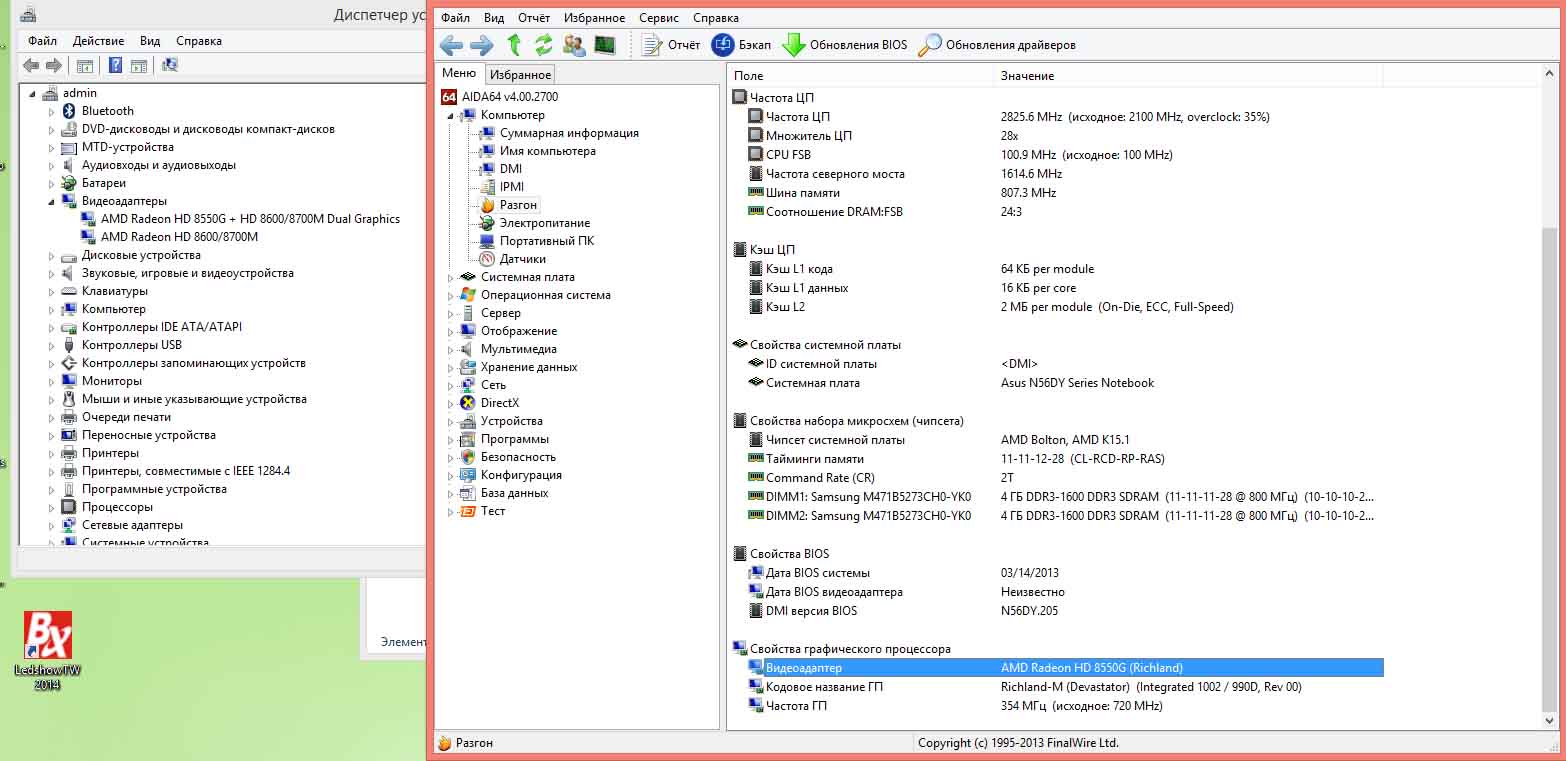Screen dimensions: 1566x761
Task: Open the Справка menu in AIDA64
Action: [x=716, y=18]
